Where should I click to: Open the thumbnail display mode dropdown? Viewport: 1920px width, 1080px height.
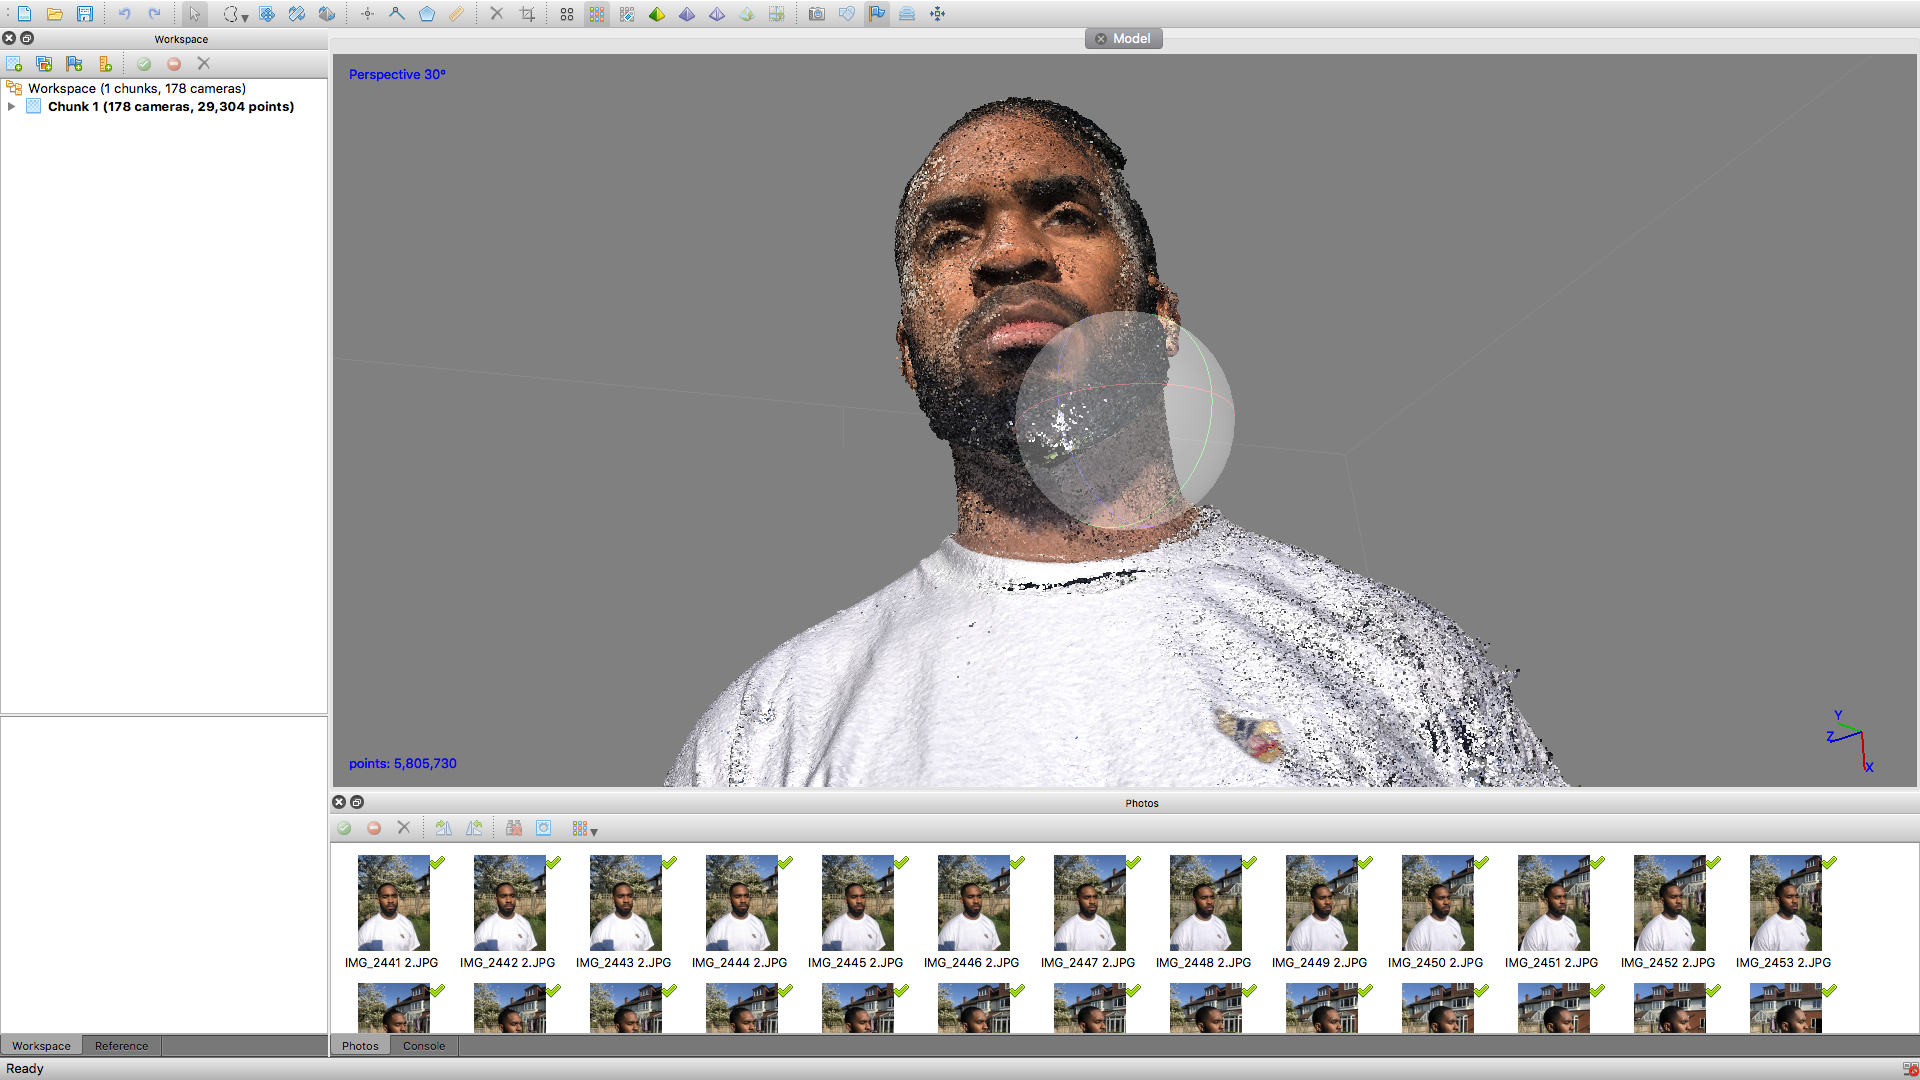(x=594, y=831)
